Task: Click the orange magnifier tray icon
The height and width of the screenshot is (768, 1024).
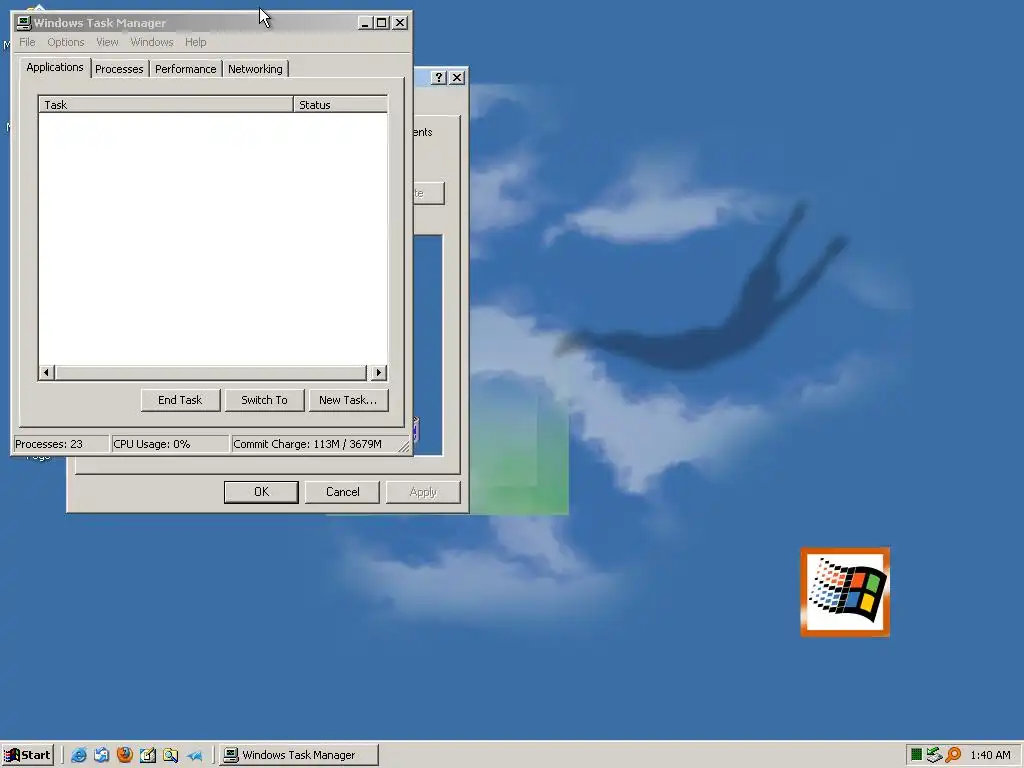Action: 953,755
